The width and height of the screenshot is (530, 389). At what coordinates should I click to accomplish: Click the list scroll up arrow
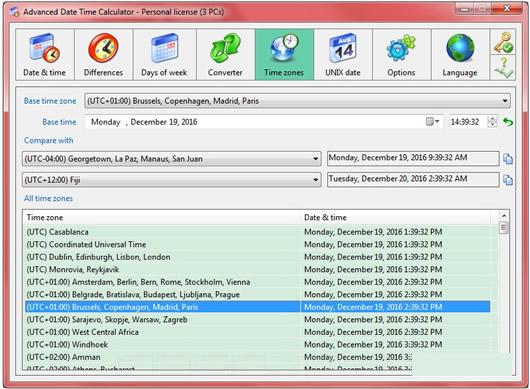[x=504, y=215]
